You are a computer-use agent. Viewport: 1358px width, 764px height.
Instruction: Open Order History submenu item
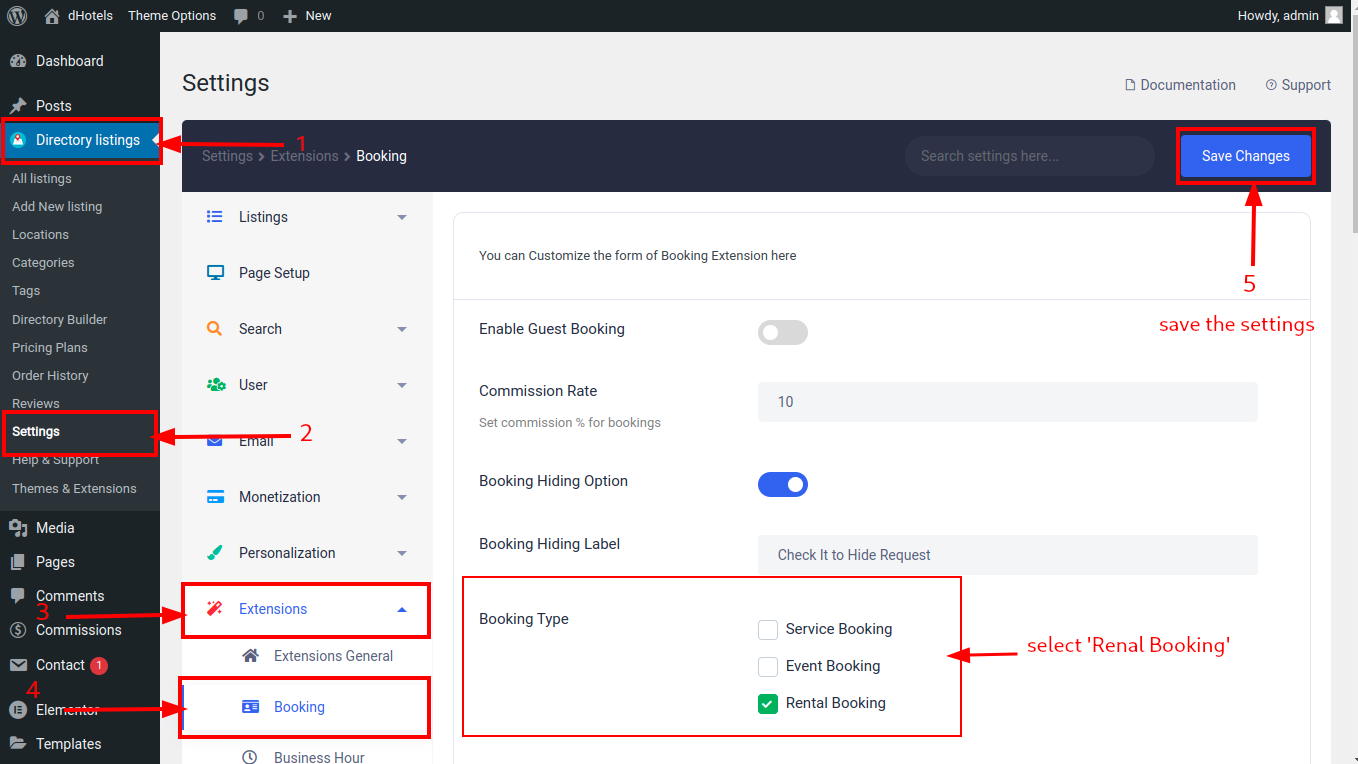[x=50, y=375]
